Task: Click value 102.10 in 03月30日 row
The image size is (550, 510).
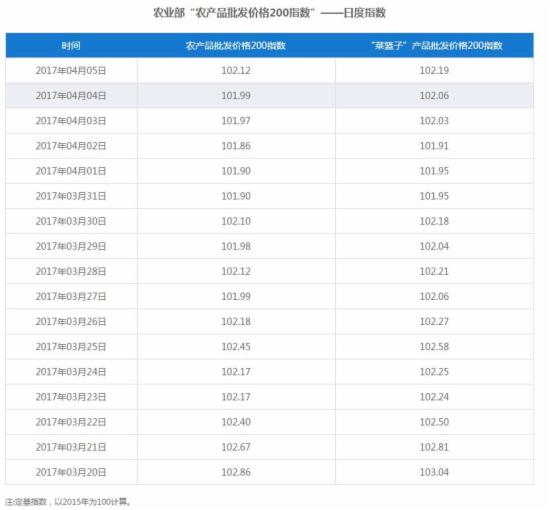Action: click(236, 221)
